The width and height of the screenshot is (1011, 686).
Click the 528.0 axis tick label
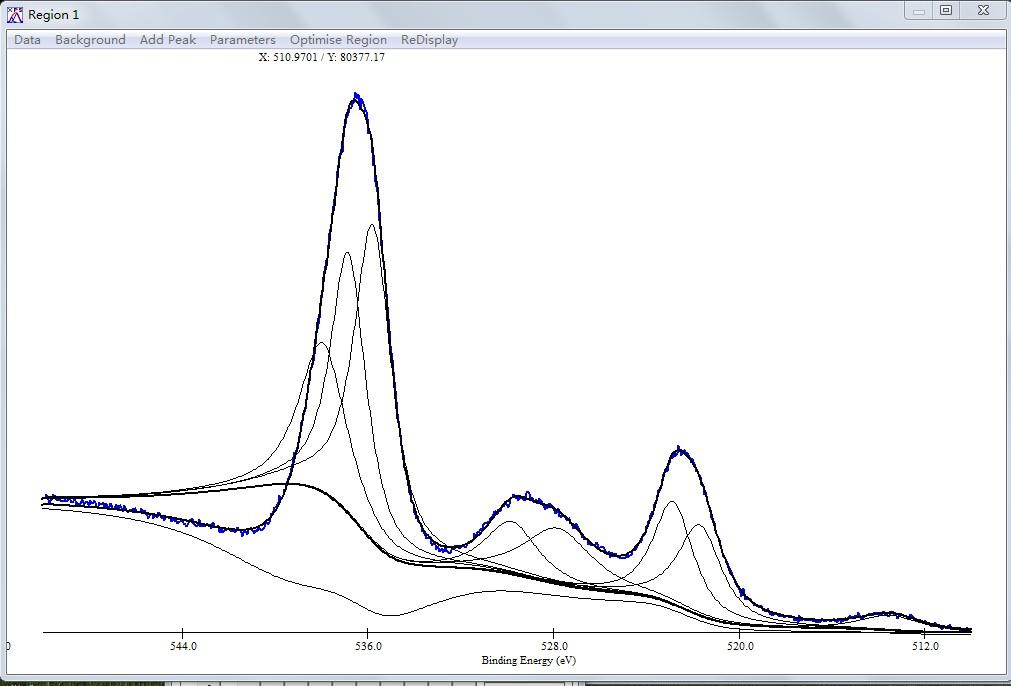pos(554,646)
